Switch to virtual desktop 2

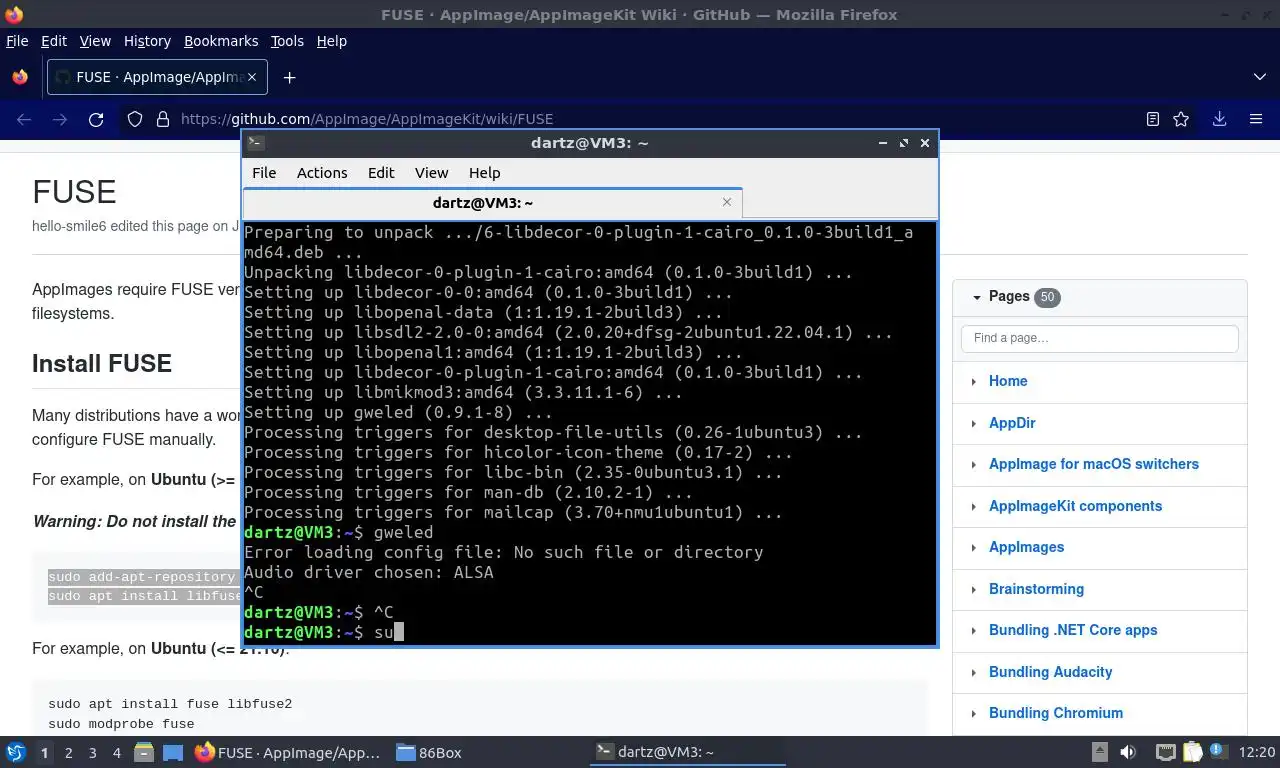click(x=69, y=752)
